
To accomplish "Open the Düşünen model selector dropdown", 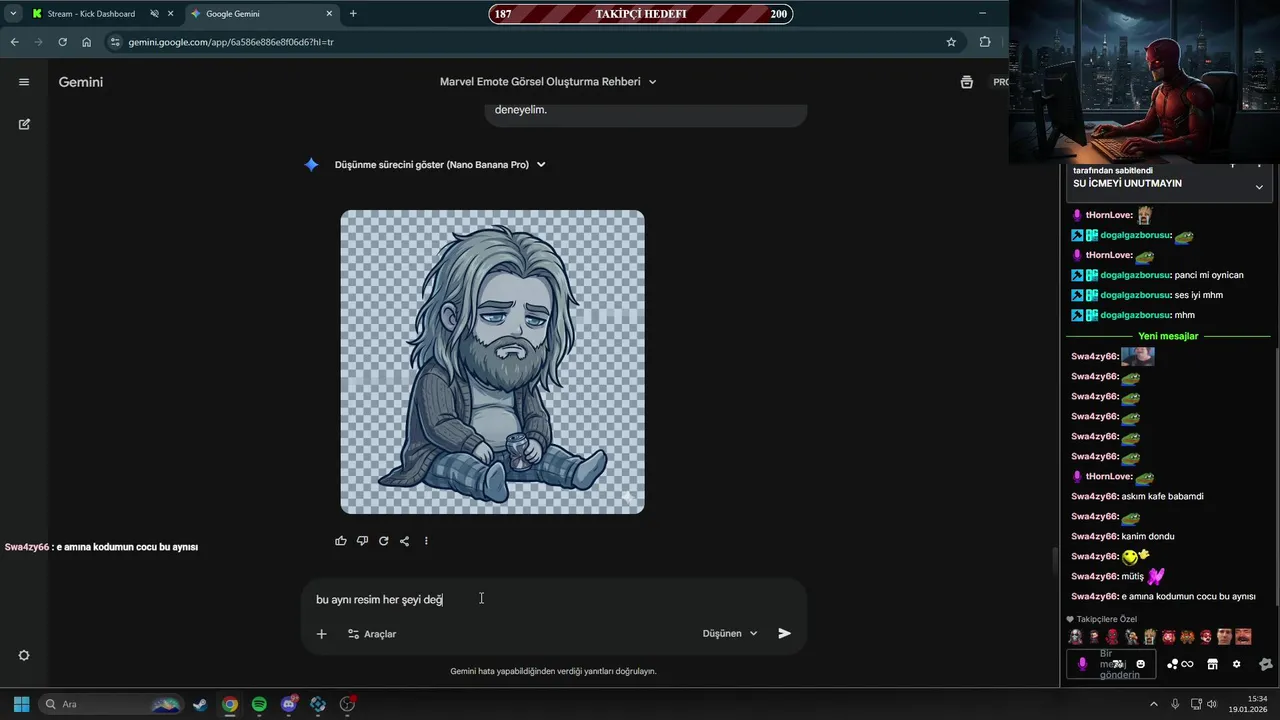I will click(730, 633).
